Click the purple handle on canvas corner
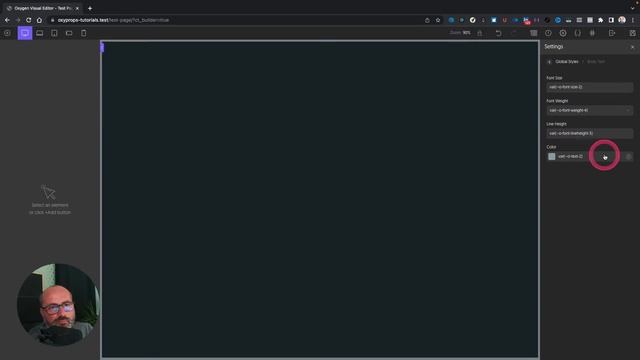 click(x=102, y=47)
